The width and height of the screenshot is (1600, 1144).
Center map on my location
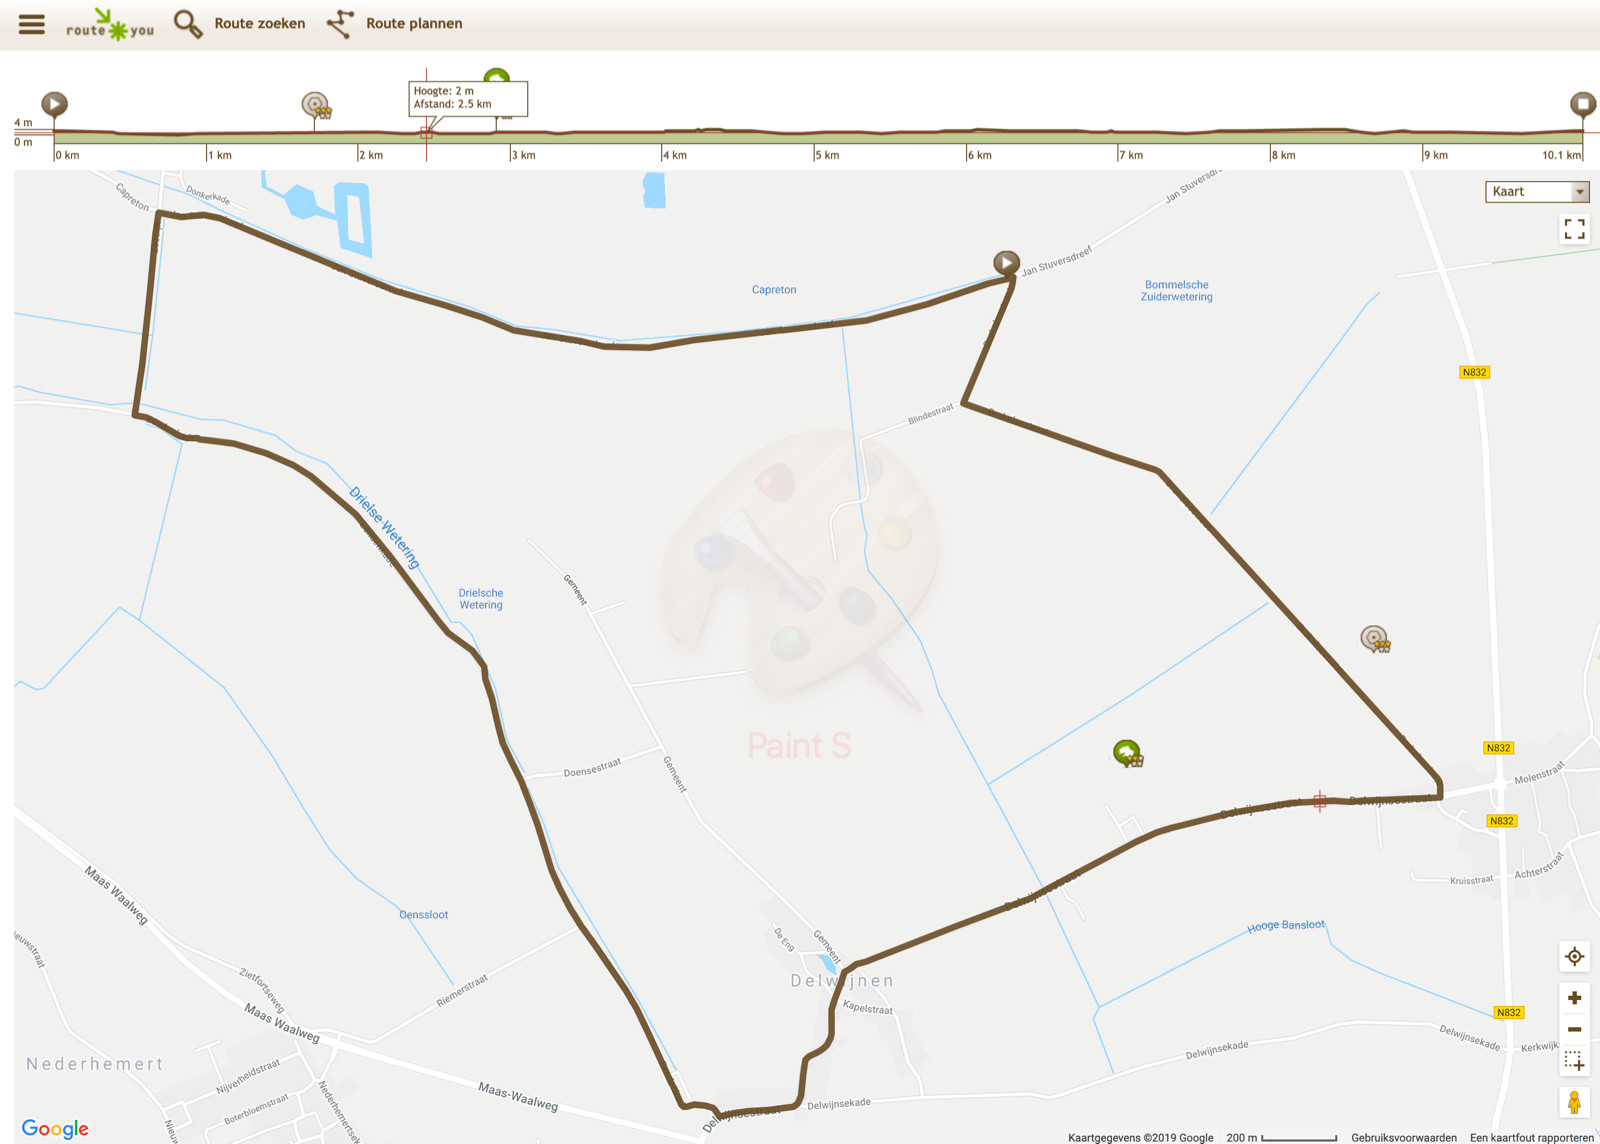point(1574,957)
